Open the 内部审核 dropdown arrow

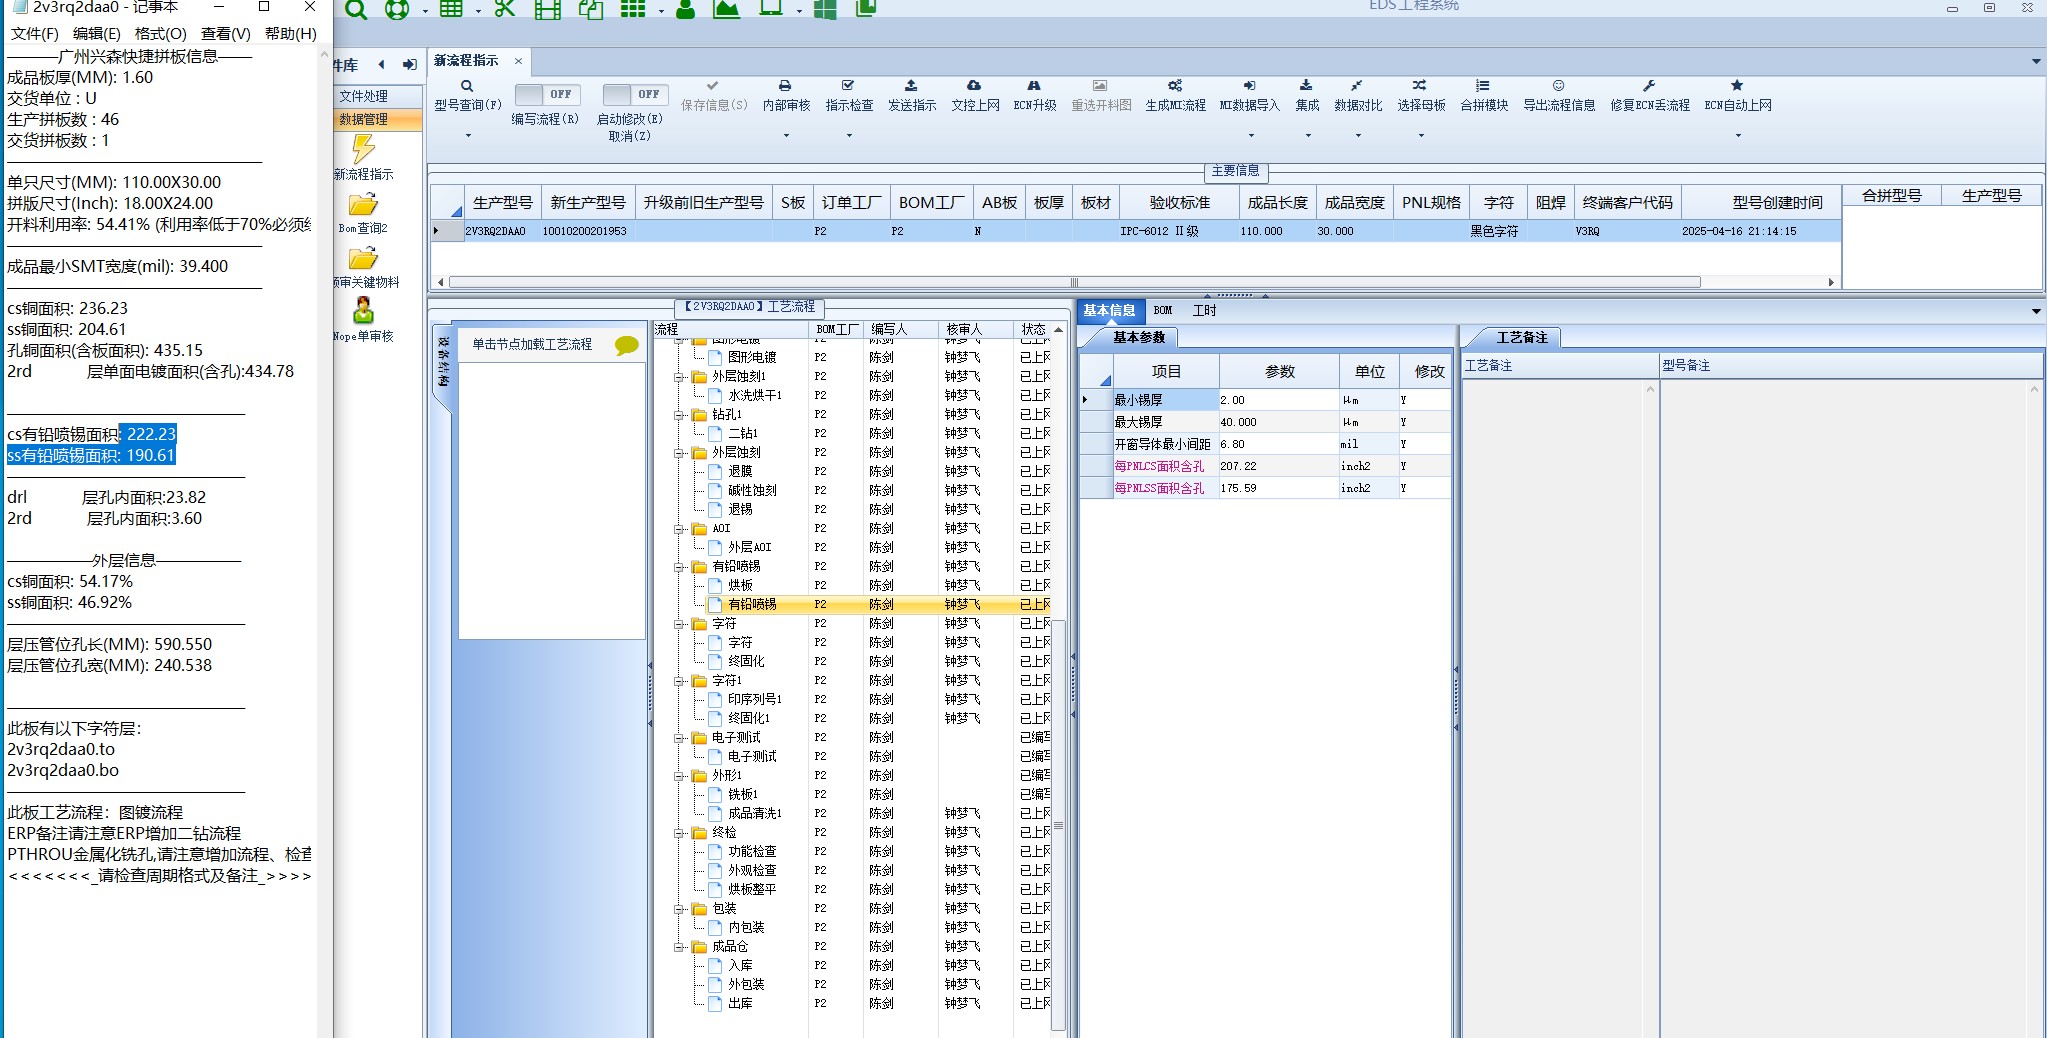[785, 136]
